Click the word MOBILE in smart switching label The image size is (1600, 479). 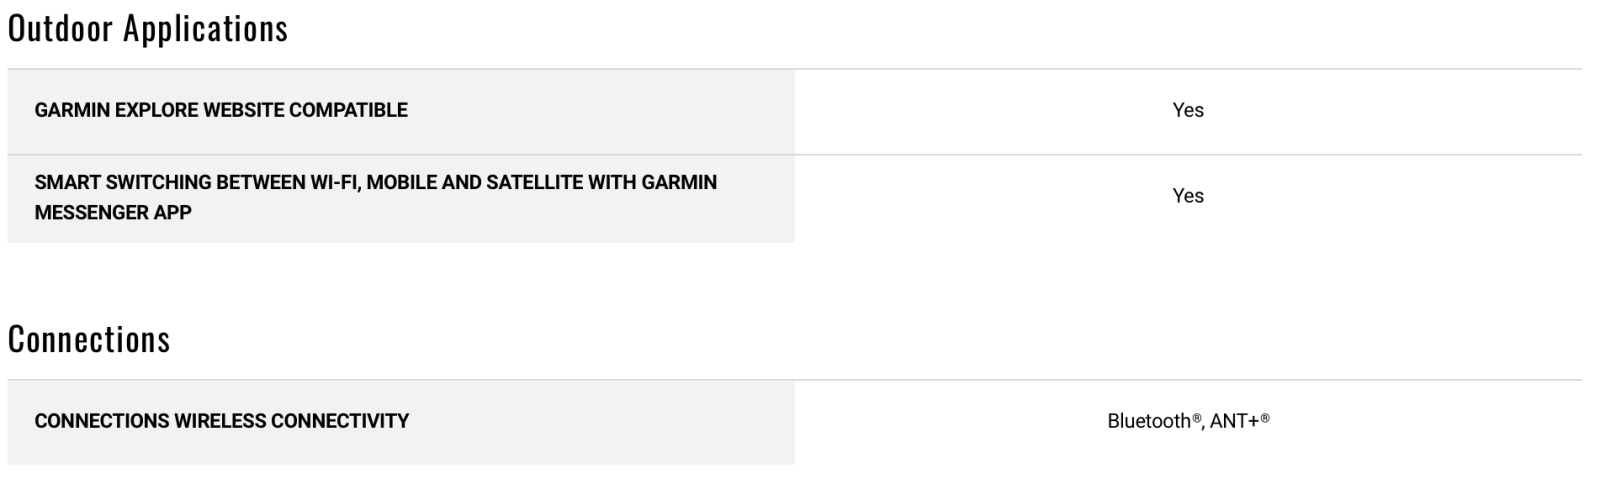coord(402,182)
